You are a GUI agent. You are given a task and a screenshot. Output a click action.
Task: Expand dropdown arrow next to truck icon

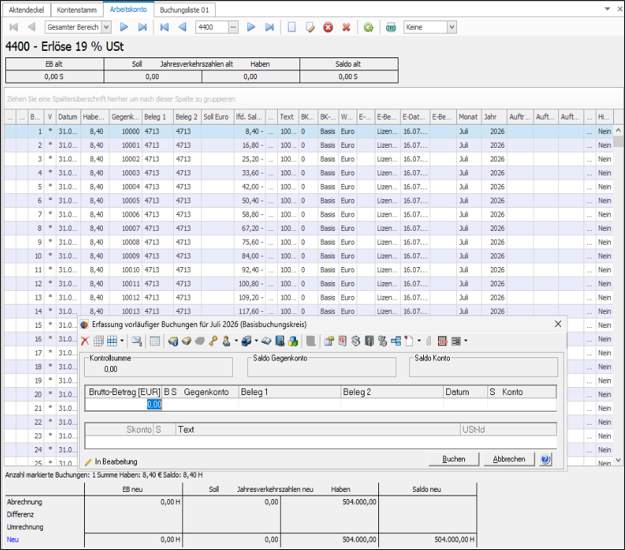[256, 341]
